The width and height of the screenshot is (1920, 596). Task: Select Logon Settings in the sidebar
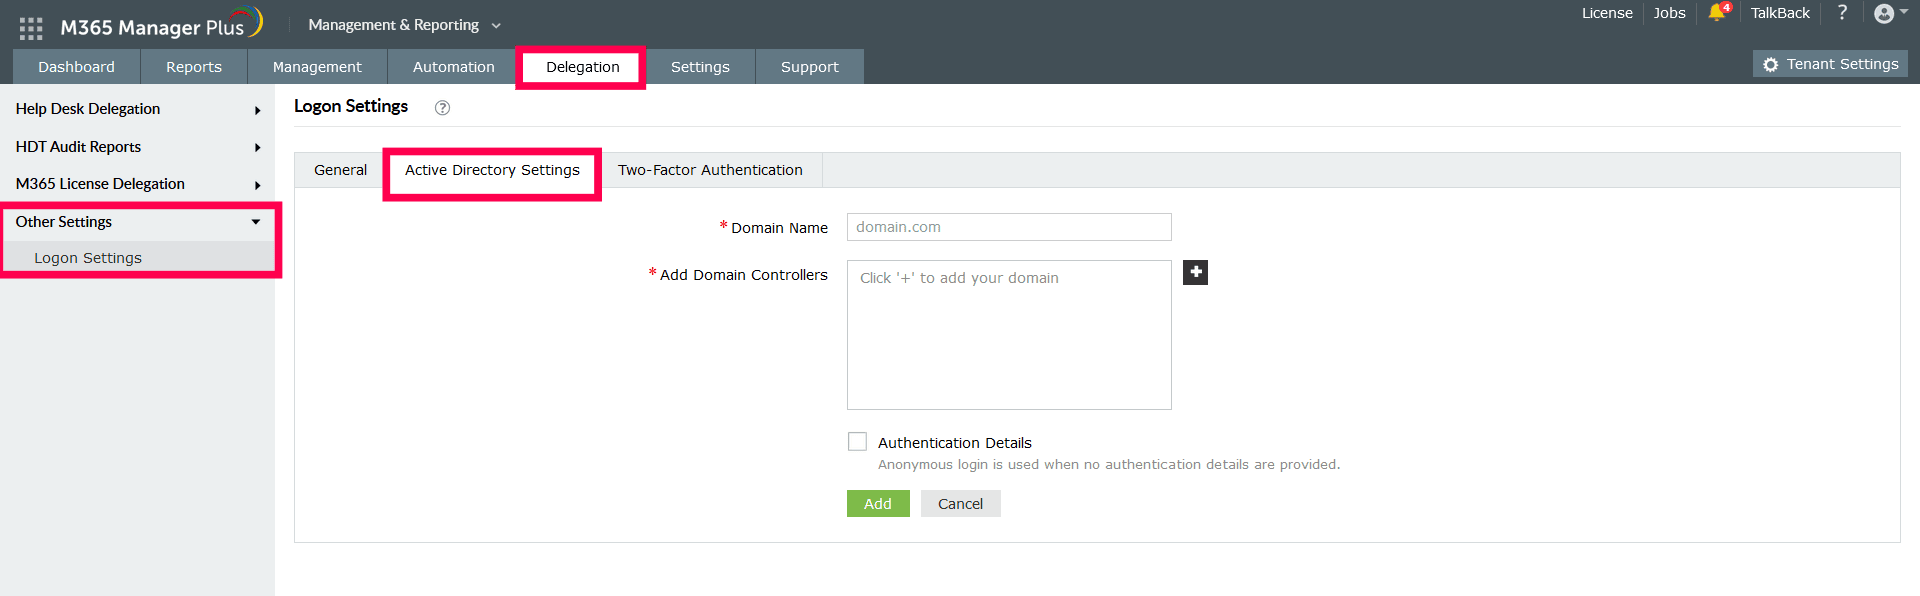pos(88,258)
